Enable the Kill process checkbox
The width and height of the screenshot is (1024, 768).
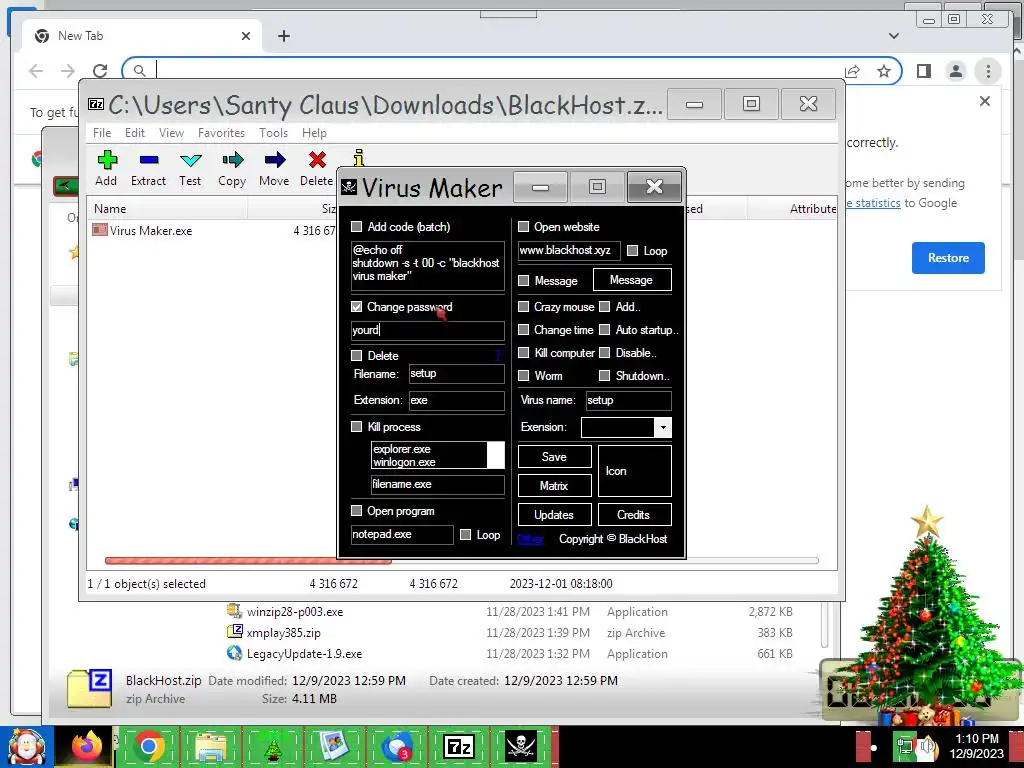[357, 426]
